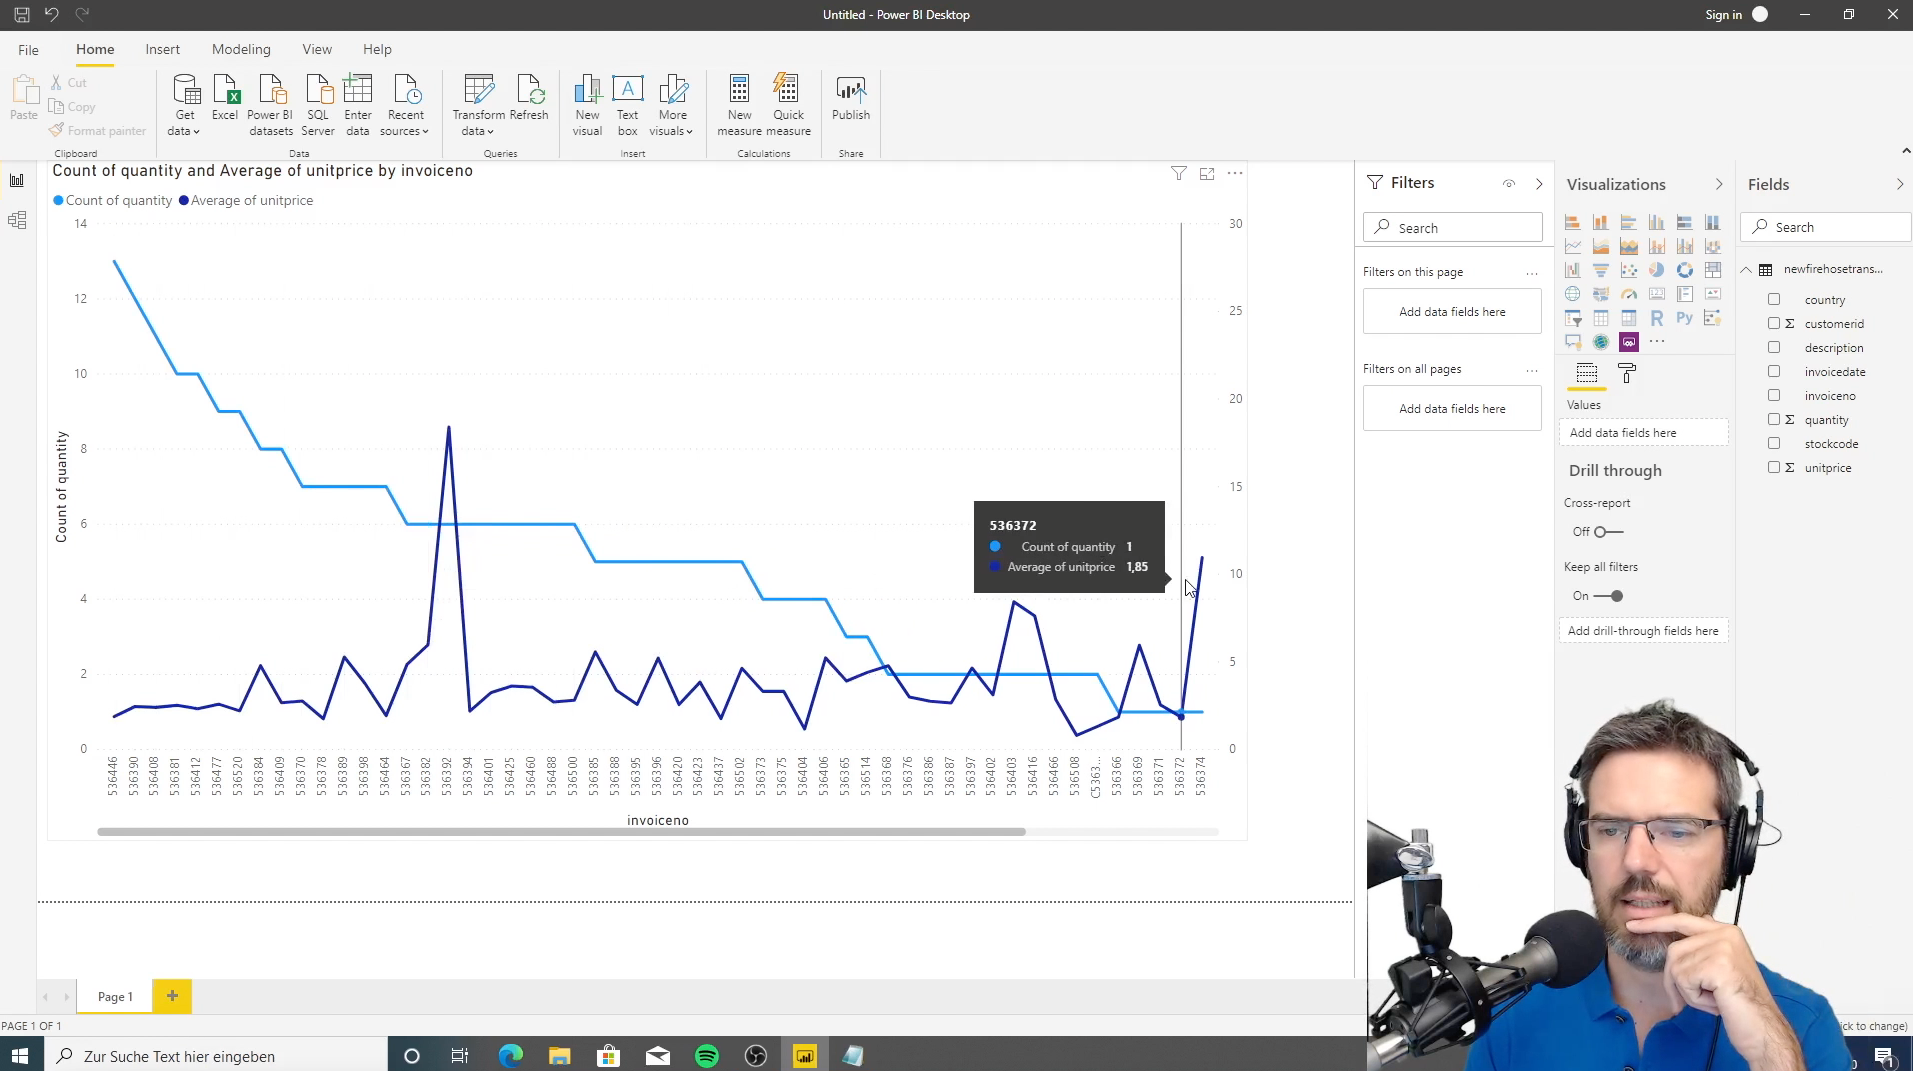Toggle the Keep all filters switch
This screenshot has height=1071, width=1913.
coord(1609,596)
